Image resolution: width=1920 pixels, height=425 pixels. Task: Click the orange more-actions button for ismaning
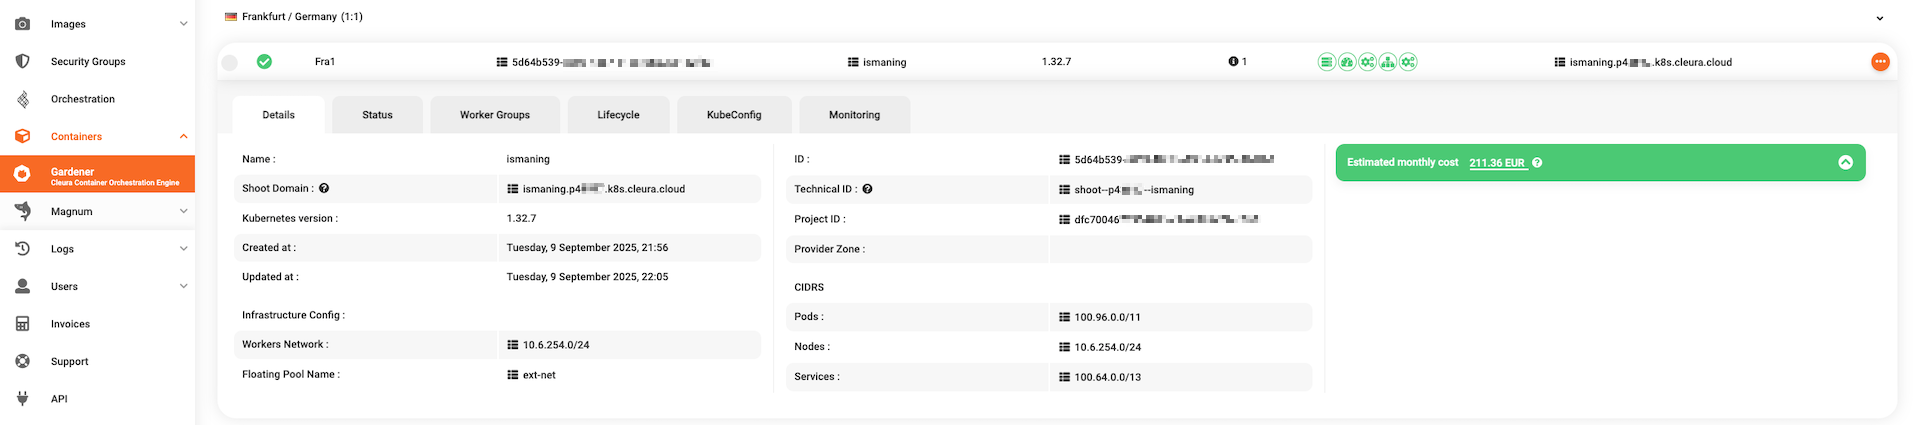point(1880,62)
